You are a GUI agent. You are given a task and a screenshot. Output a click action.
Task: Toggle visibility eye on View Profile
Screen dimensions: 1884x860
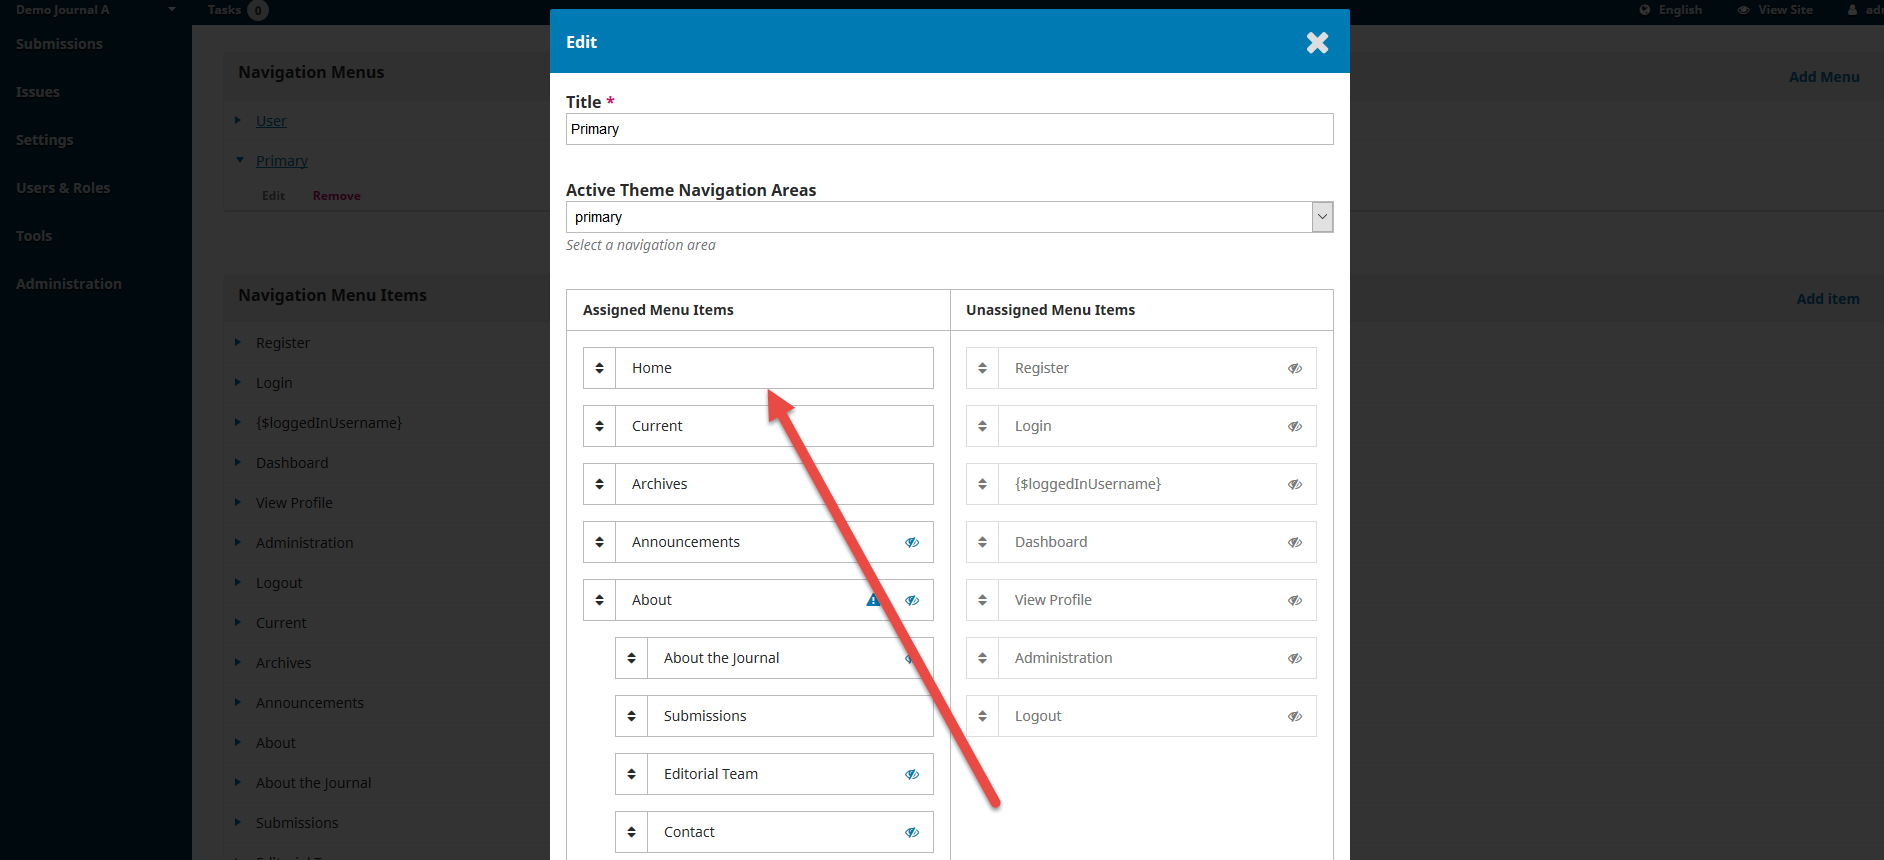click(1295, 600)
